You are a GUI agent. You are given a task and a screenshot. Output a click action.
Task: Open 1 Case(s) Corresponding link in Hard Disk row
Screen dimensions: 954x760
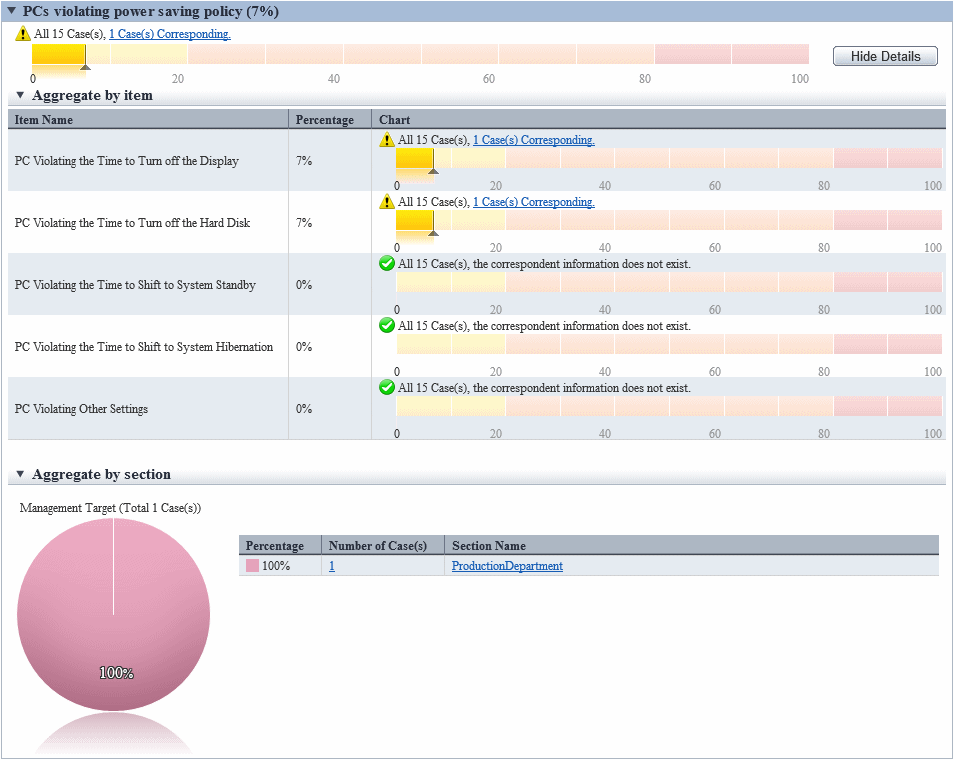click(534, 202)
